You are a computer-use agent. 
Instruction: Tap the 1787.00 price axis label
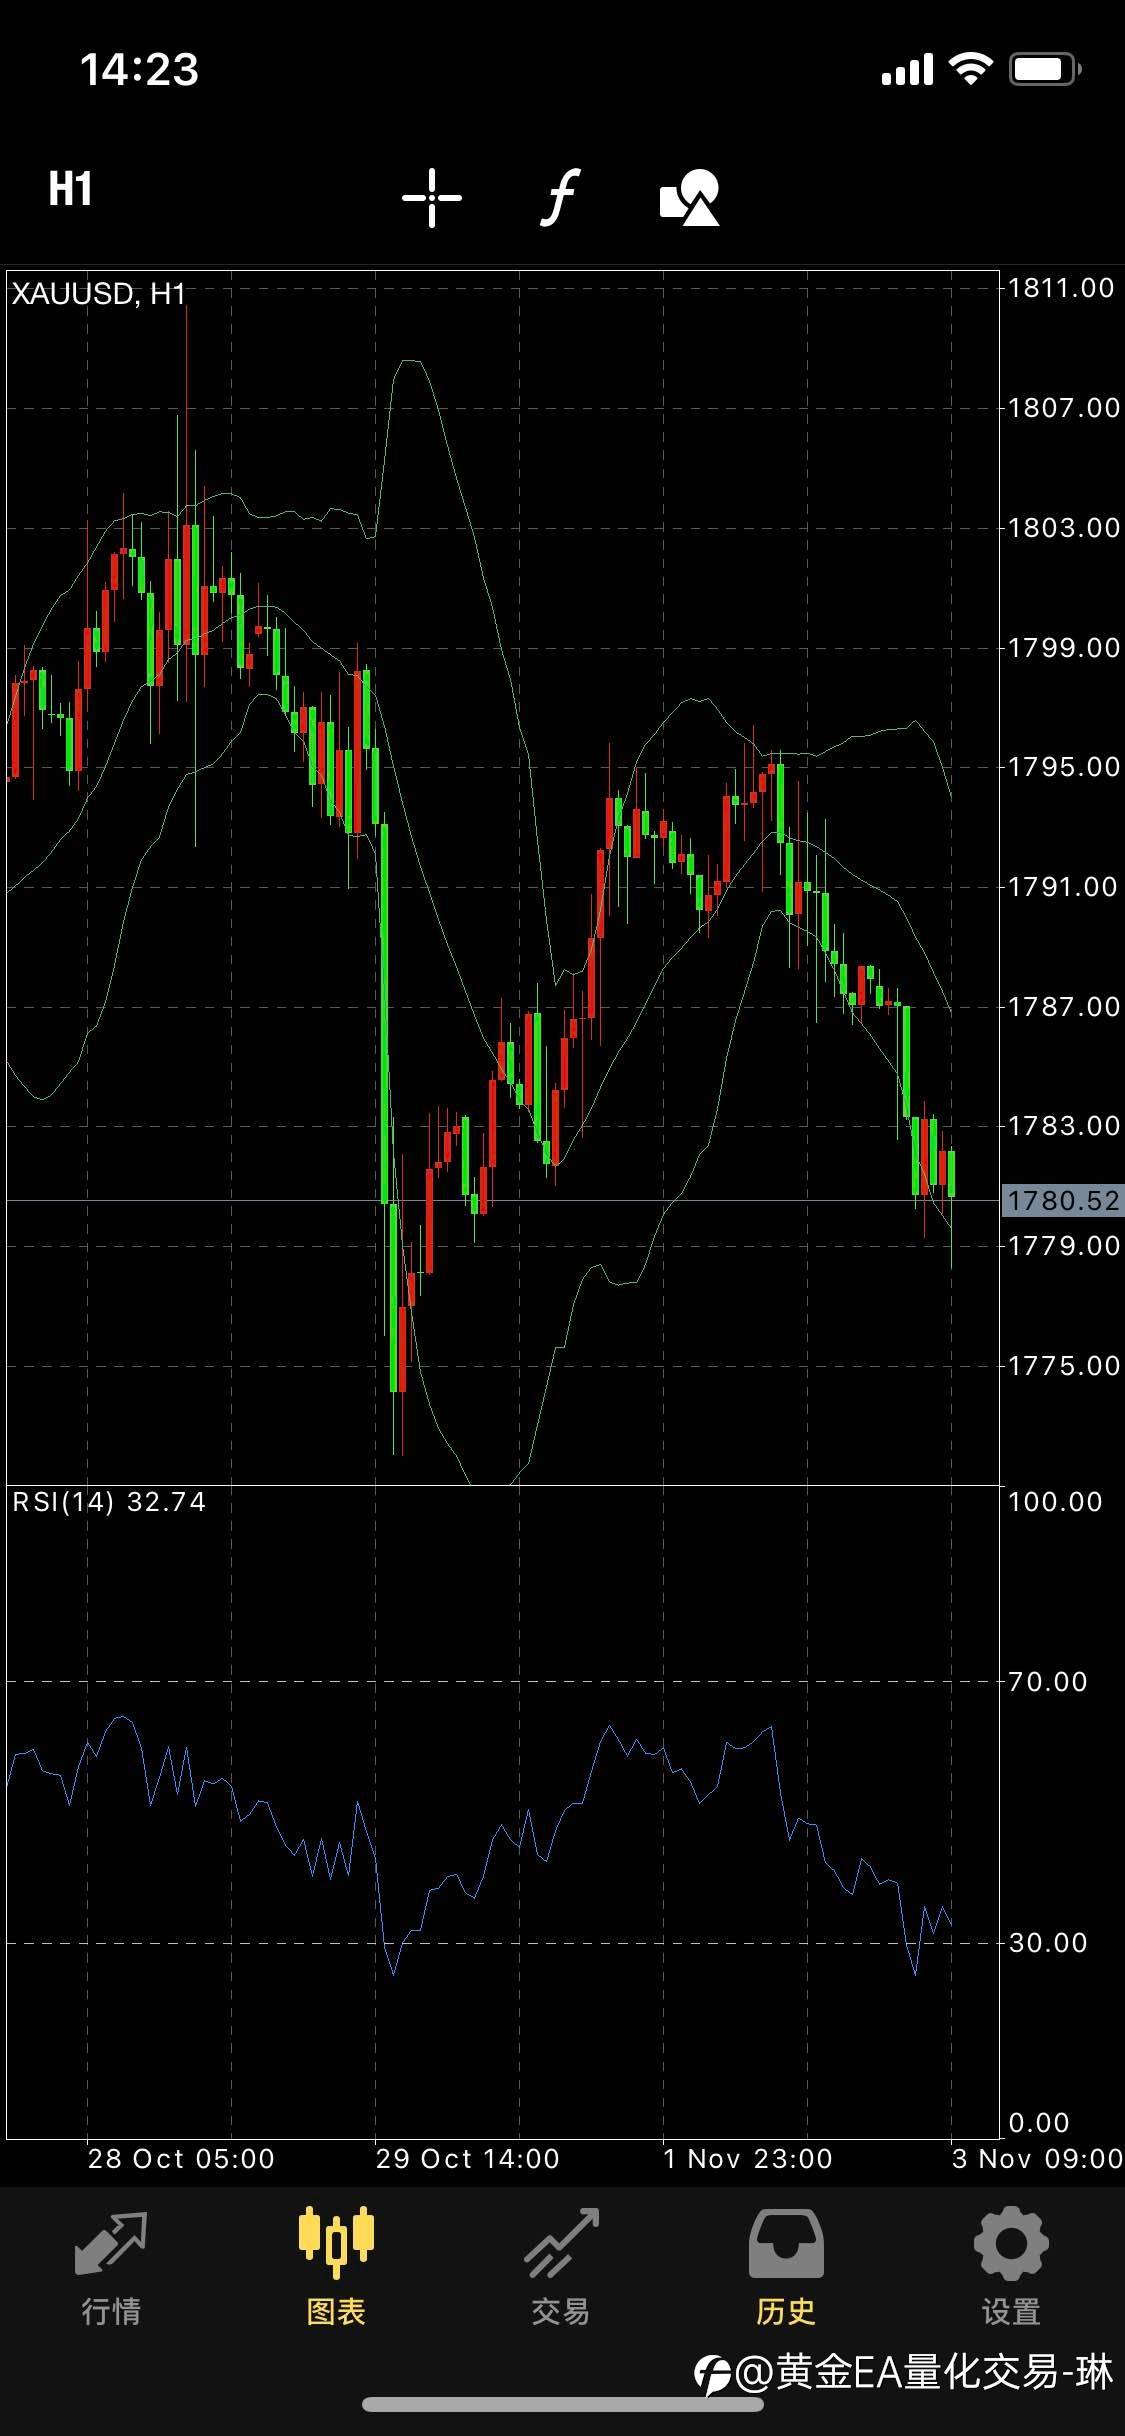coord(1064,1006)
